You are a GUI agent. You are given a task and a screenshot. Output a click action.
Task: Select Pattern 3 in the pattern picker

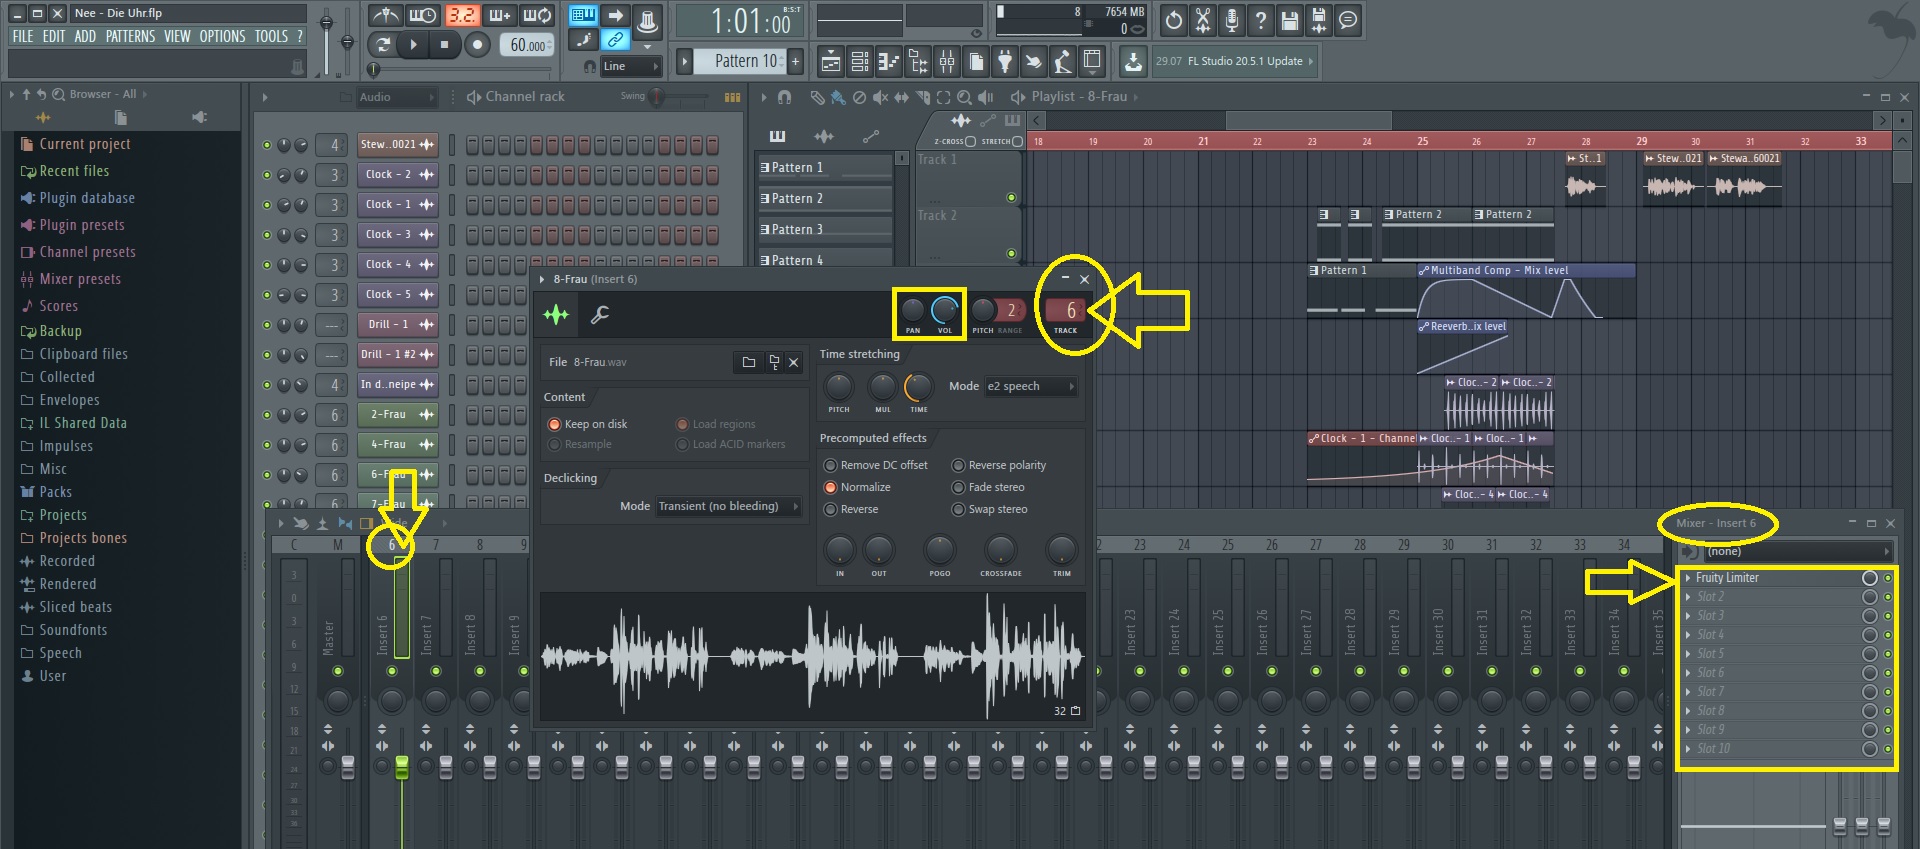(x=825, y=229)
